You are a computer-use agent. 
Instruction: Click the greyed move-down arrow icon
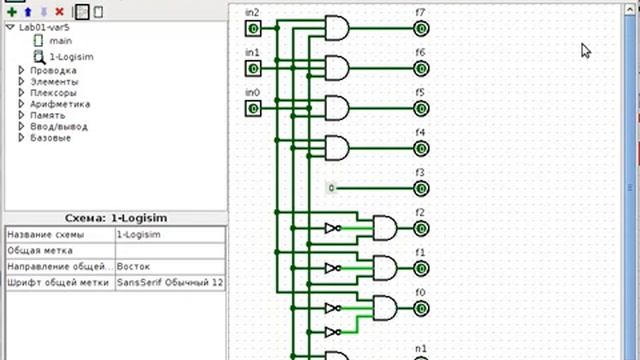tap(44, 12)
